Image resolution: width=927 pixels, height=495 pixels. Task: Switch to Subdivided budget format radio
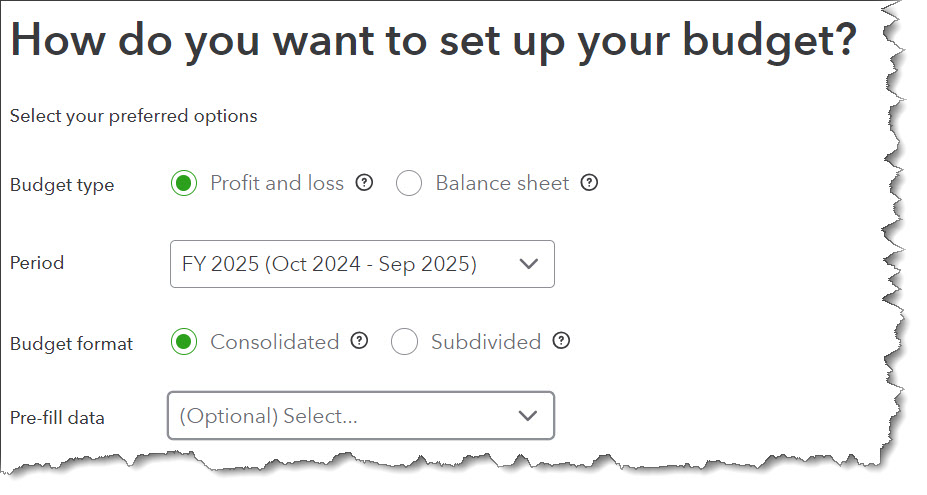click(x=405, y=342)
